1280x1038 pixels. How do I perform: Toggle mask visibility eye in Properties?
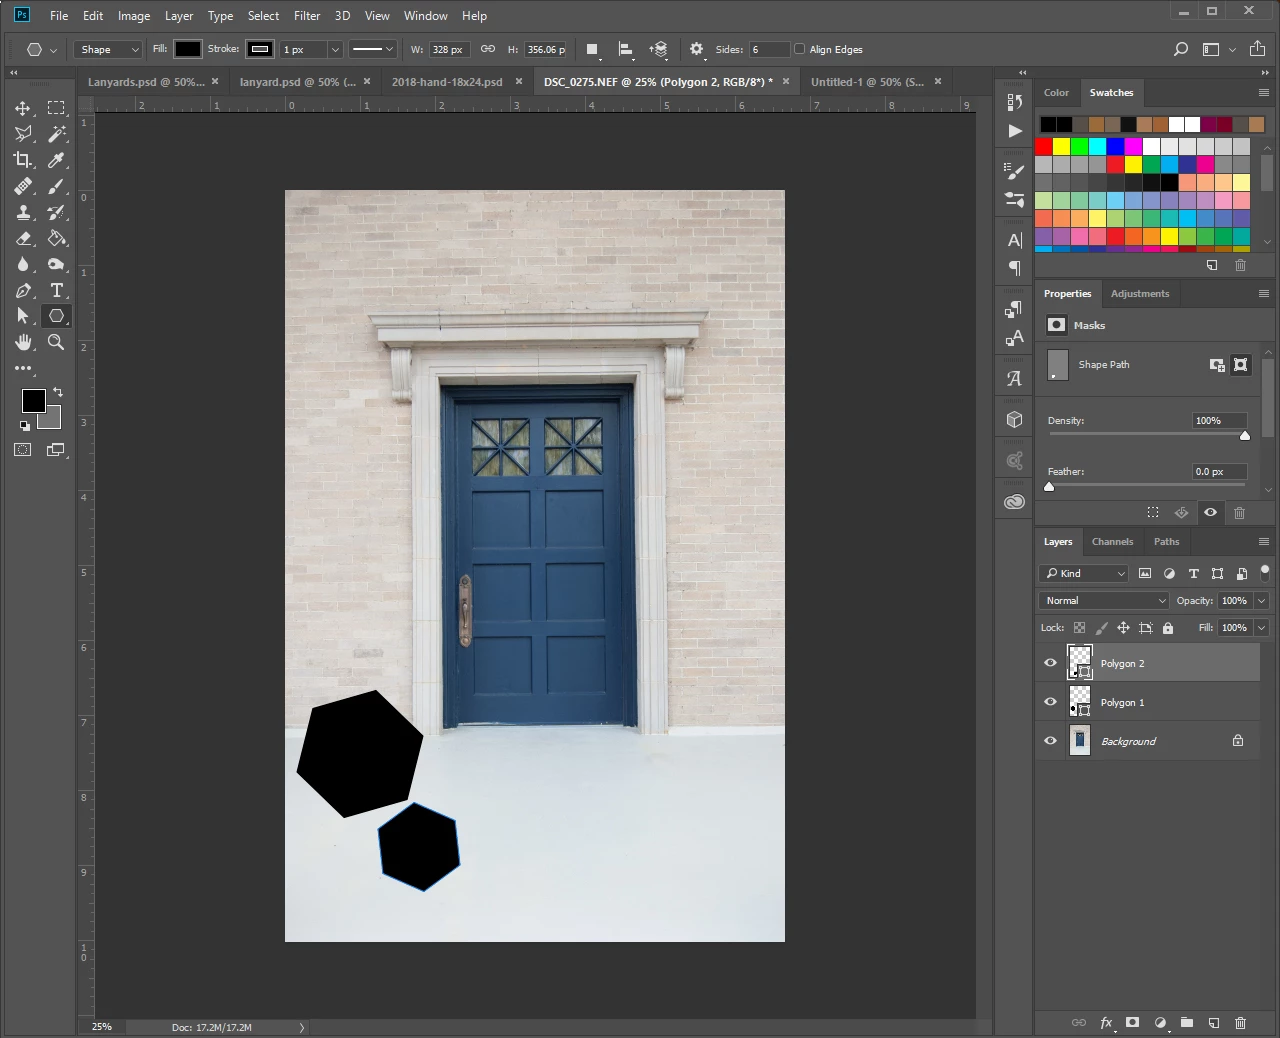click(x=1210, y=512)
